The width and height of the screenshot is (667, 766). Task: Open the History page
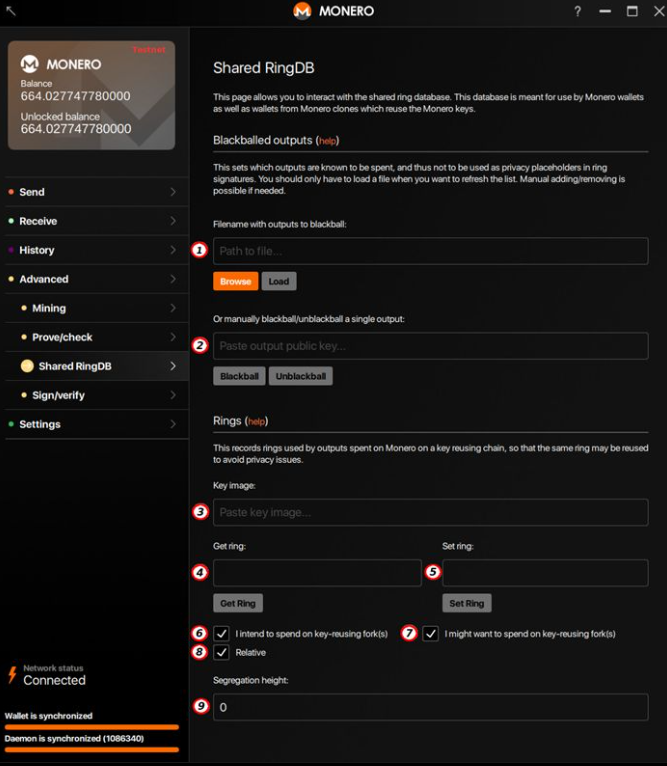pyautogui.click(x=37, y=250)
